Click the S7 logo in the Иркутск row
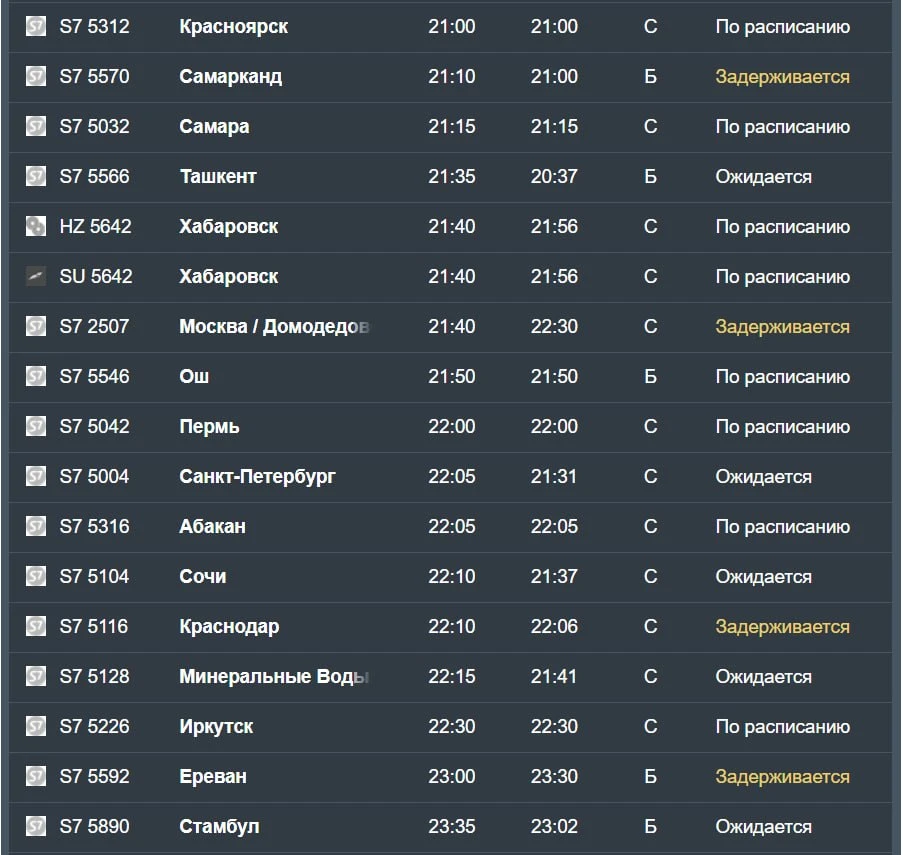903x855 pixels. click(36, 727)
